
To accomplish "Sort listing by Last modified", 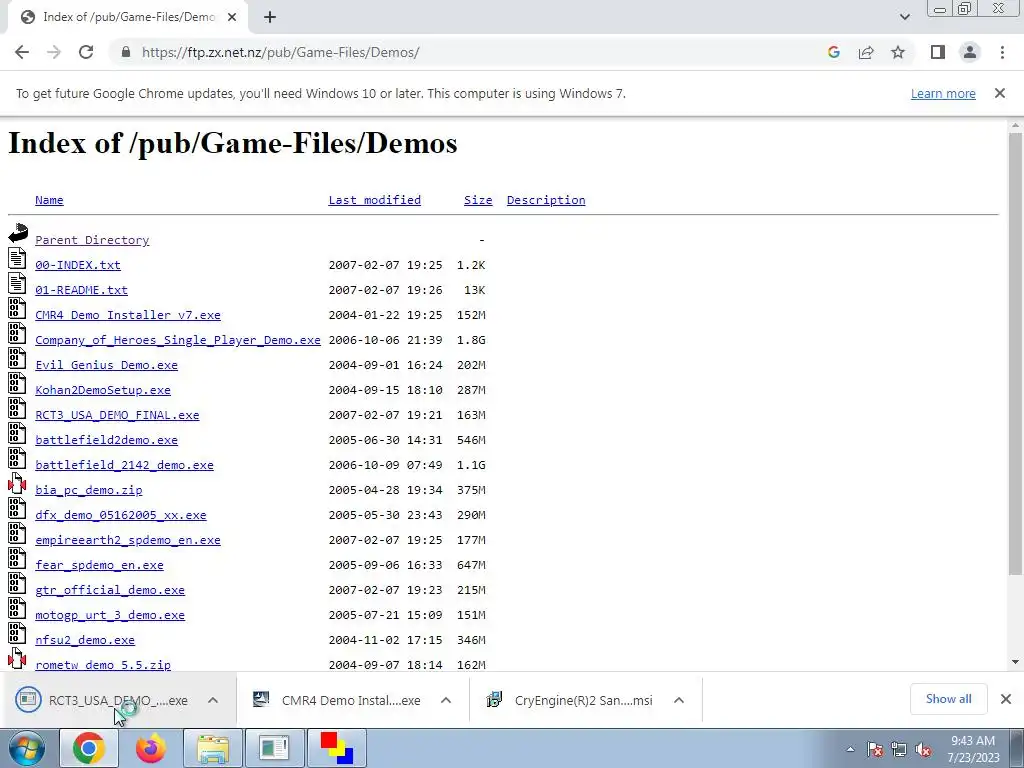I will point(374,200).
